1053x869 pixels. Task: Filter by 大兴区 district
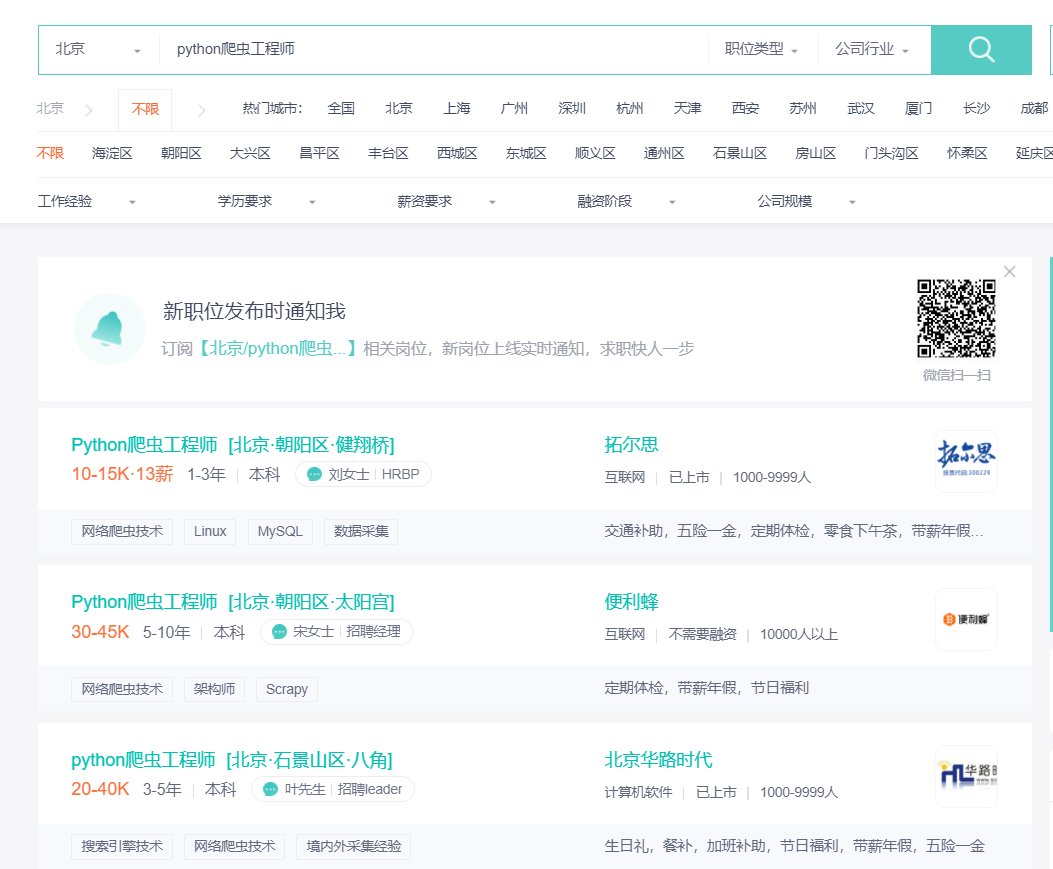point(250,154)
